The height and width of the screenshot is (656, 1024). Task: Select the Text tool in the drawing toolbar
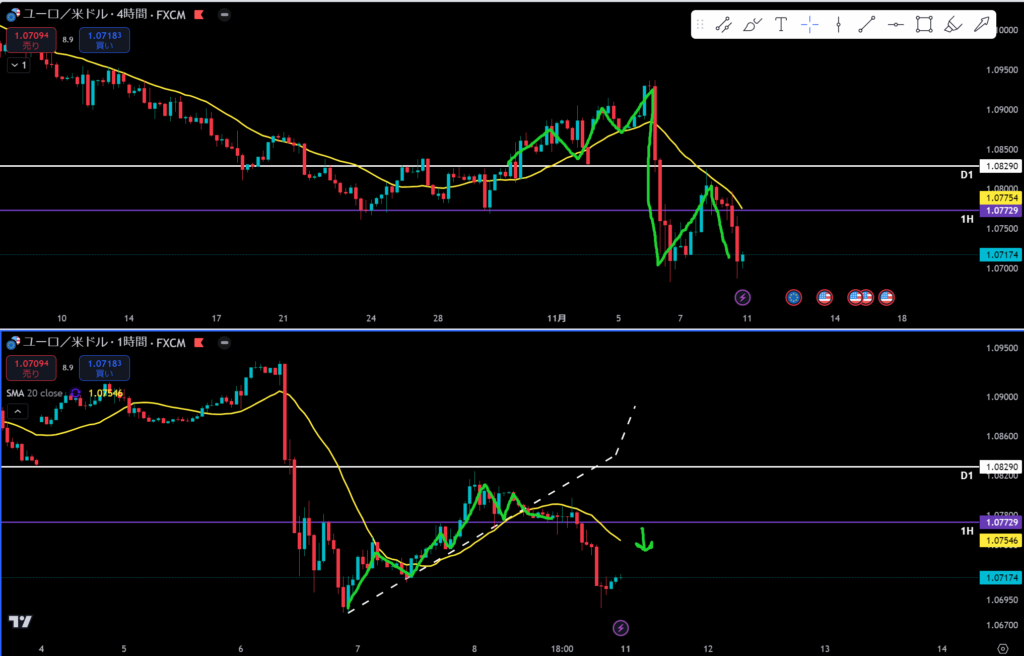(781, 25)
